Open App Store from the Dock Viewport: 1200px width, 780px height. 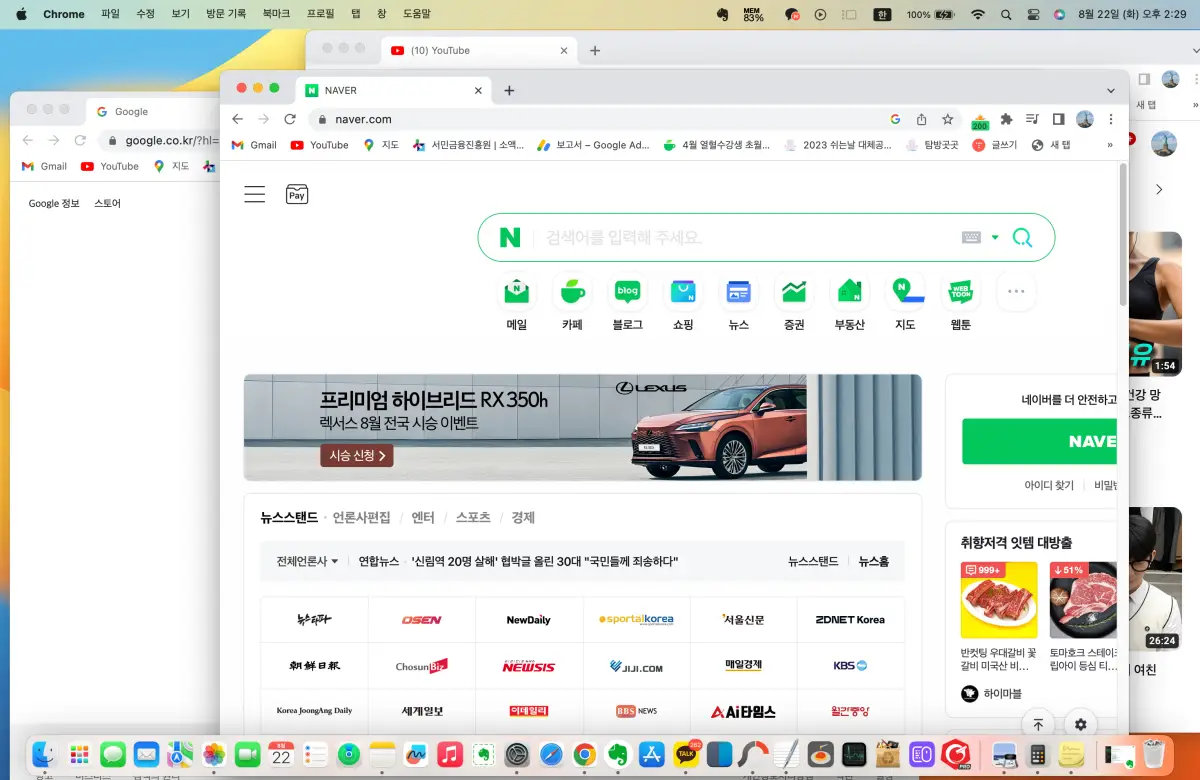653,754
